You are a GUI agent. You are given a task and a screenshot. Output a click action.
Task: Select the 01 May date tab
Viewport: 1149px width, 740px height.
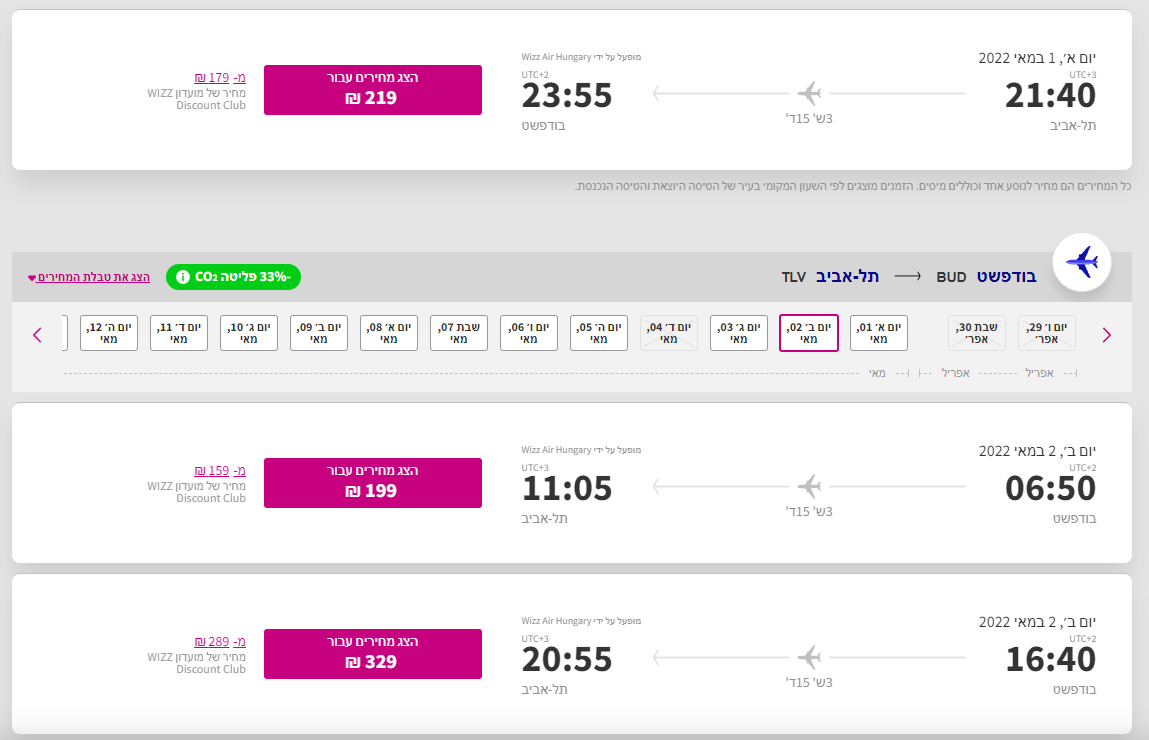(879, 333)
